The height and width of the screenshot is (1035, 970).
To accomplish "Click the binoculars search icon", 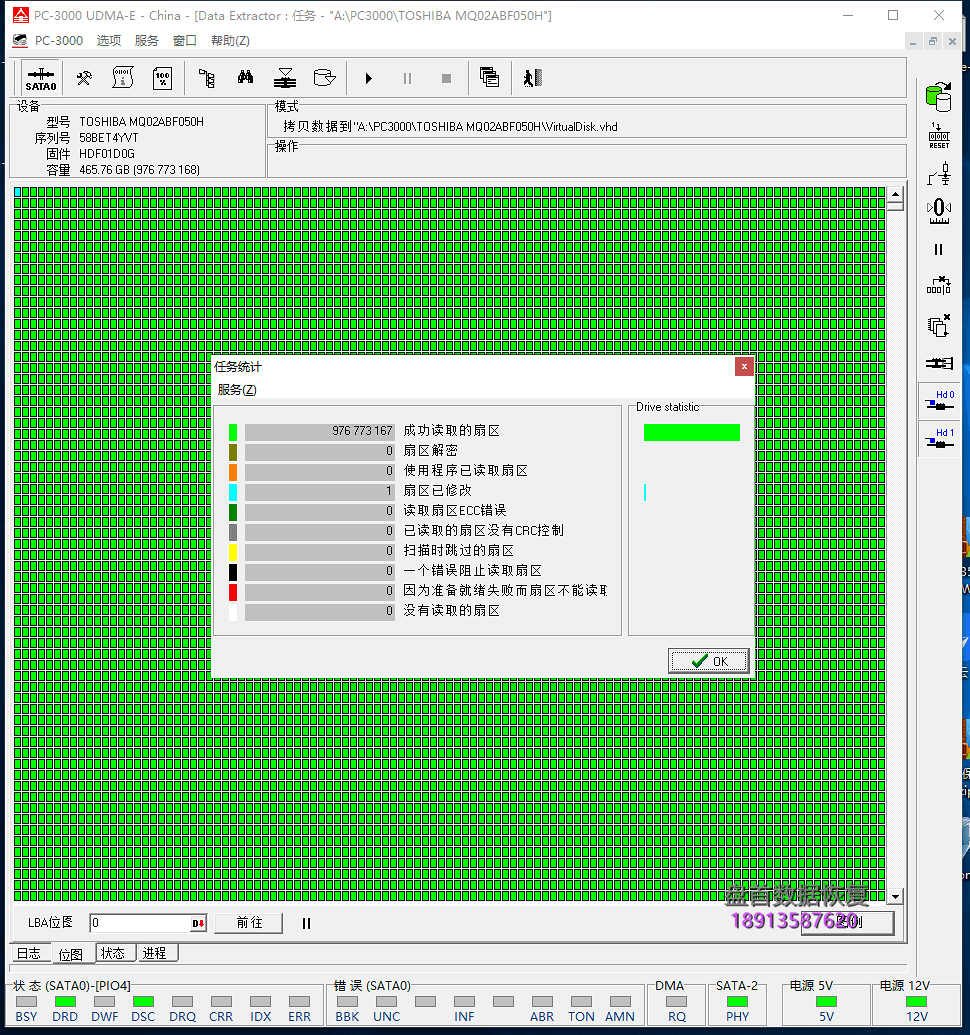I will (x=245, y=79).
